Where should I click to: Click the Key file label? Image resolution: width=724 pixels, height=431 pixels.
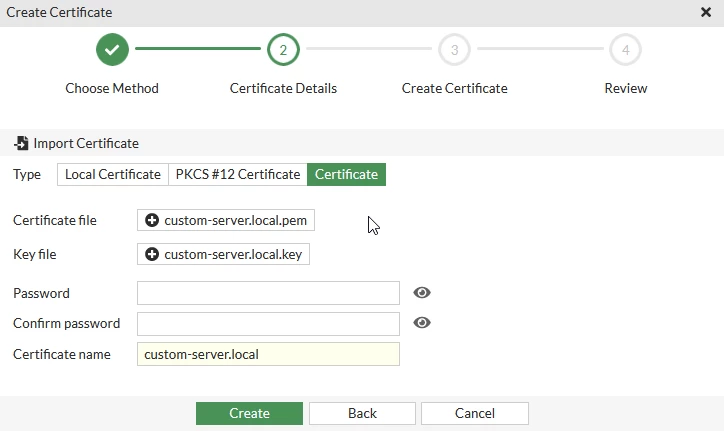coord(35,255)
